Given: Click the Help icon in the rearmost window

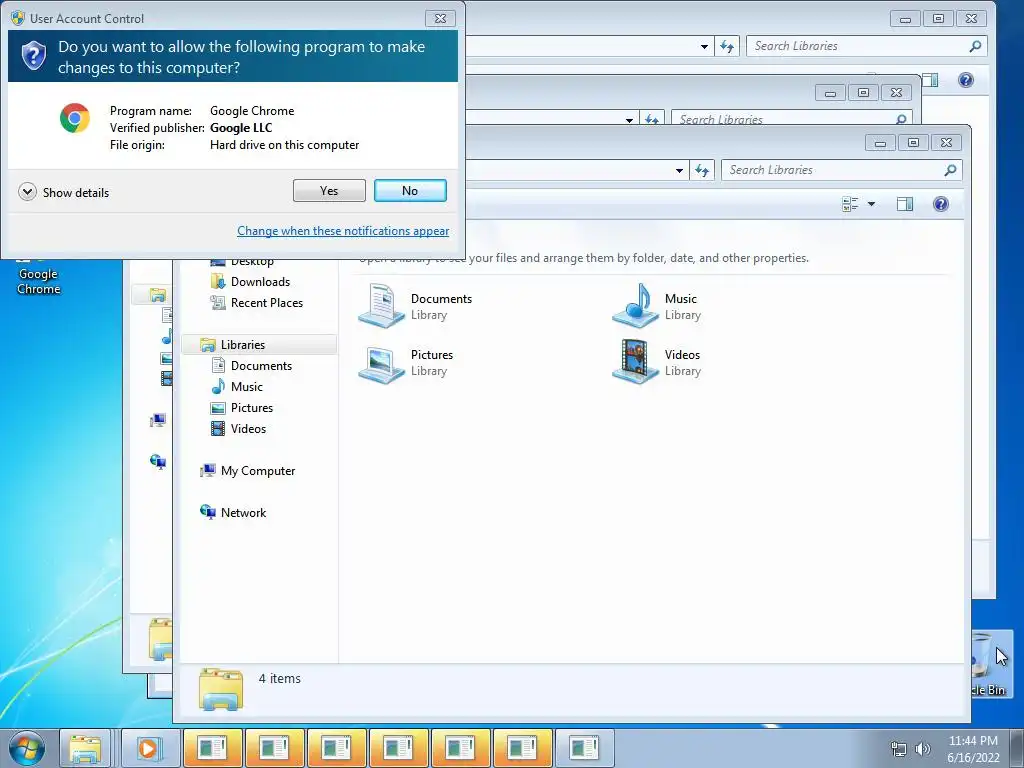Looking at the screenshot, I should pos(965,80).
